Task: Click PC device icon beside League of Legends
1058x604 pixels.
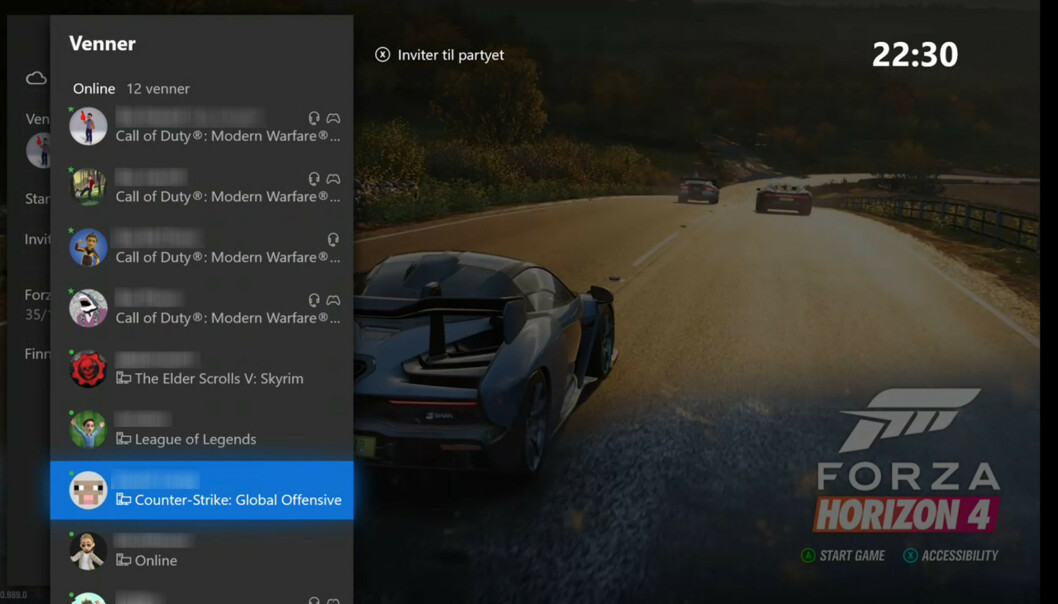Action: click(123, 439)
